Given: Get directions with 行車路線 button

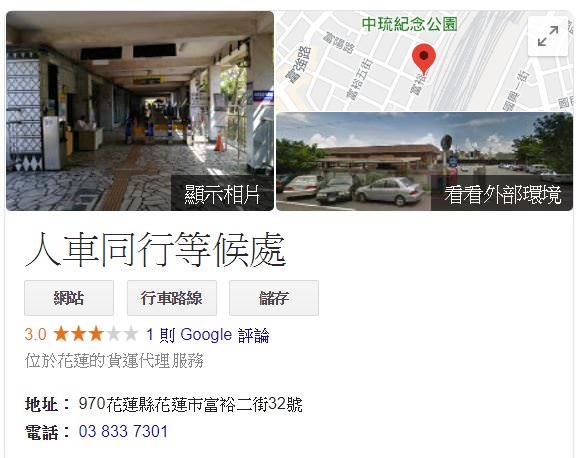Looking at the screenshot, I should [172, 298].
